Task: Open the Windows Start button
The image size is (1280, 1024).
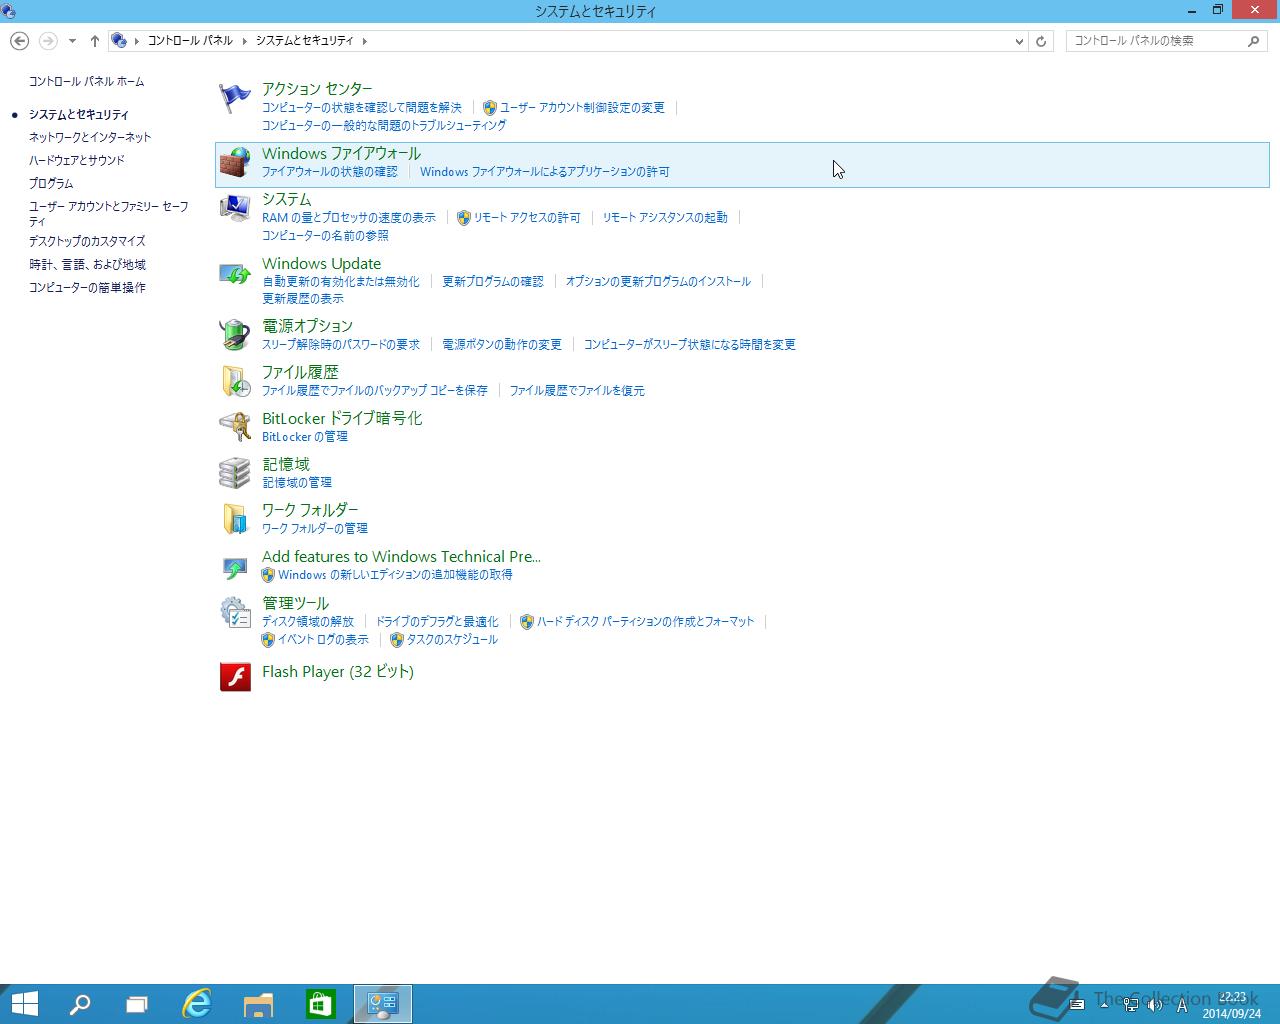Action: pos(24,1004)
